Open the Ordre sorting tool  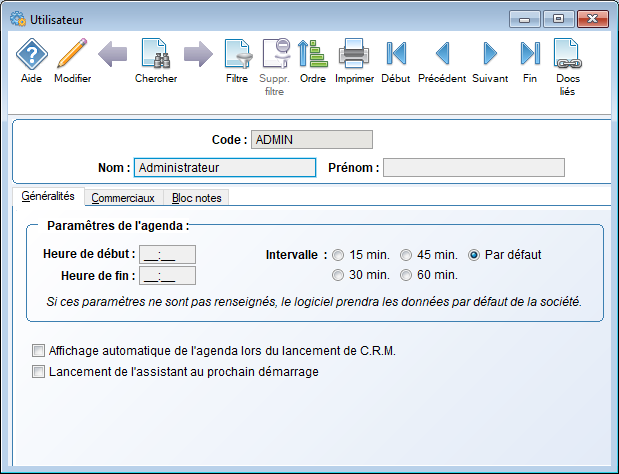click(x=313, y=58)
